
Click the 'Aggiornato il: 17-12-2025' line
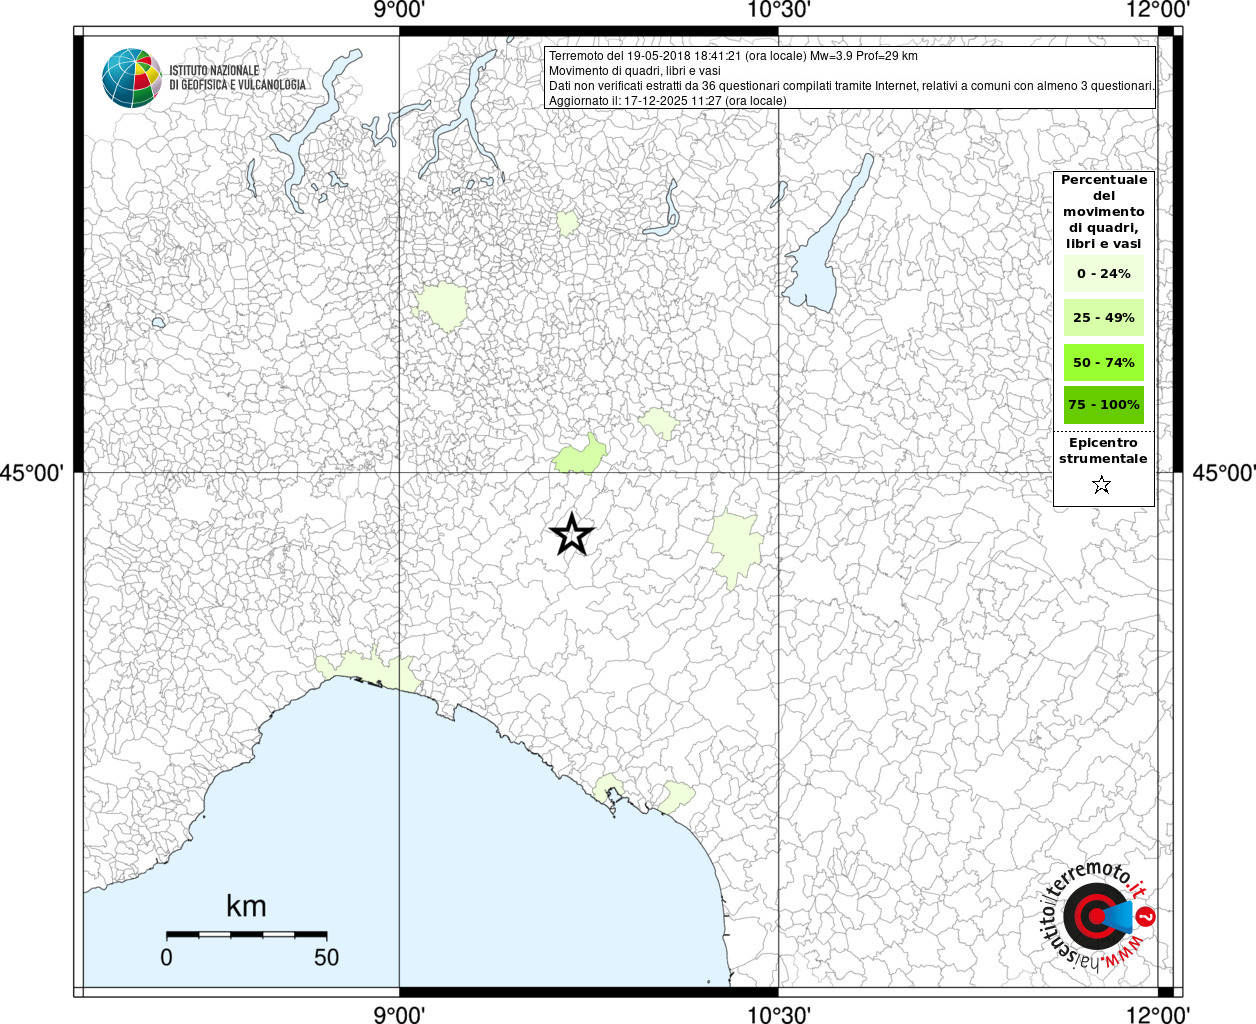[x=668, y=101]
